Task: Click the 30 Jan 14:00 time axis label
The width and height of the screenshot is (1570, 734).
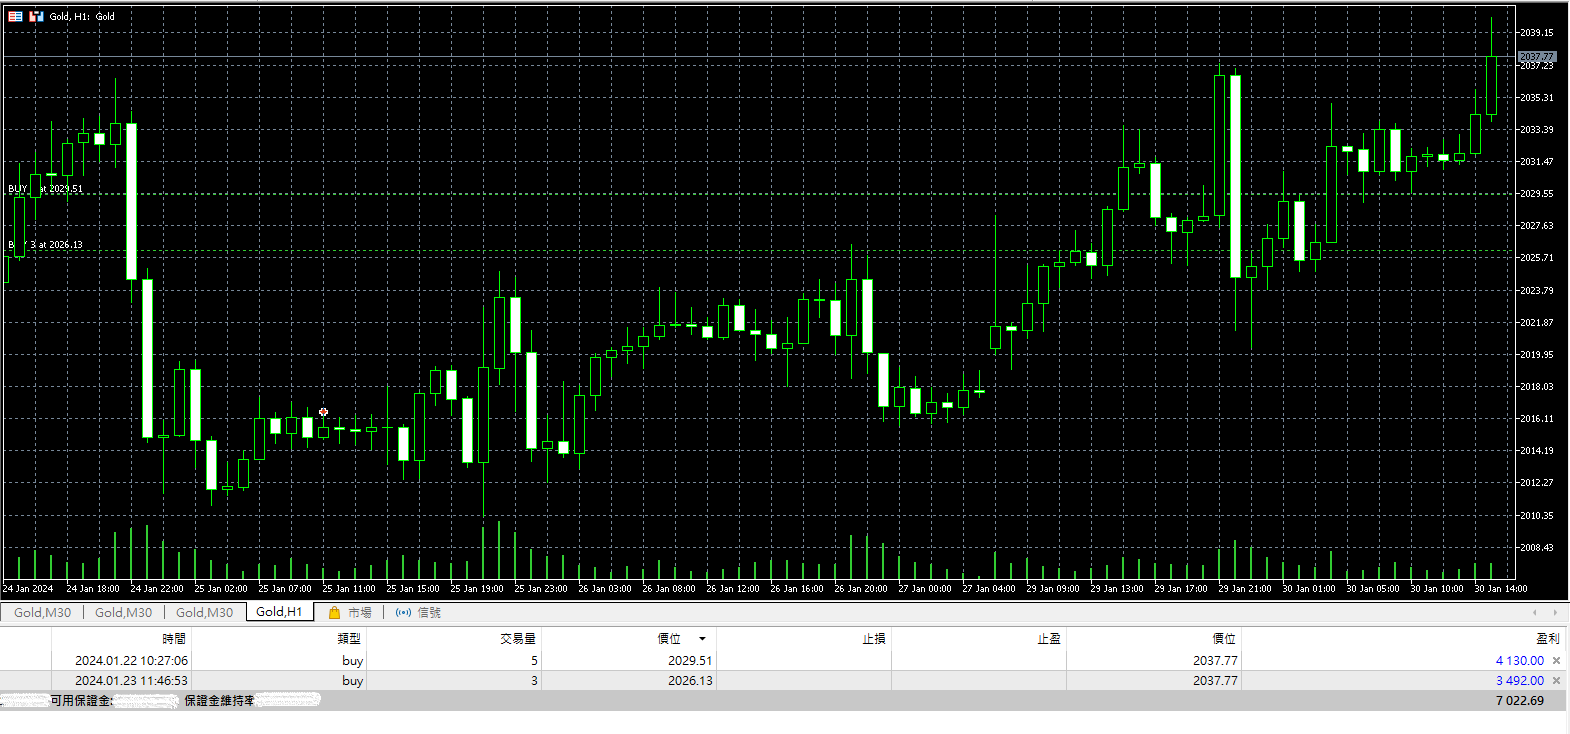Action: pos(1501,589)
